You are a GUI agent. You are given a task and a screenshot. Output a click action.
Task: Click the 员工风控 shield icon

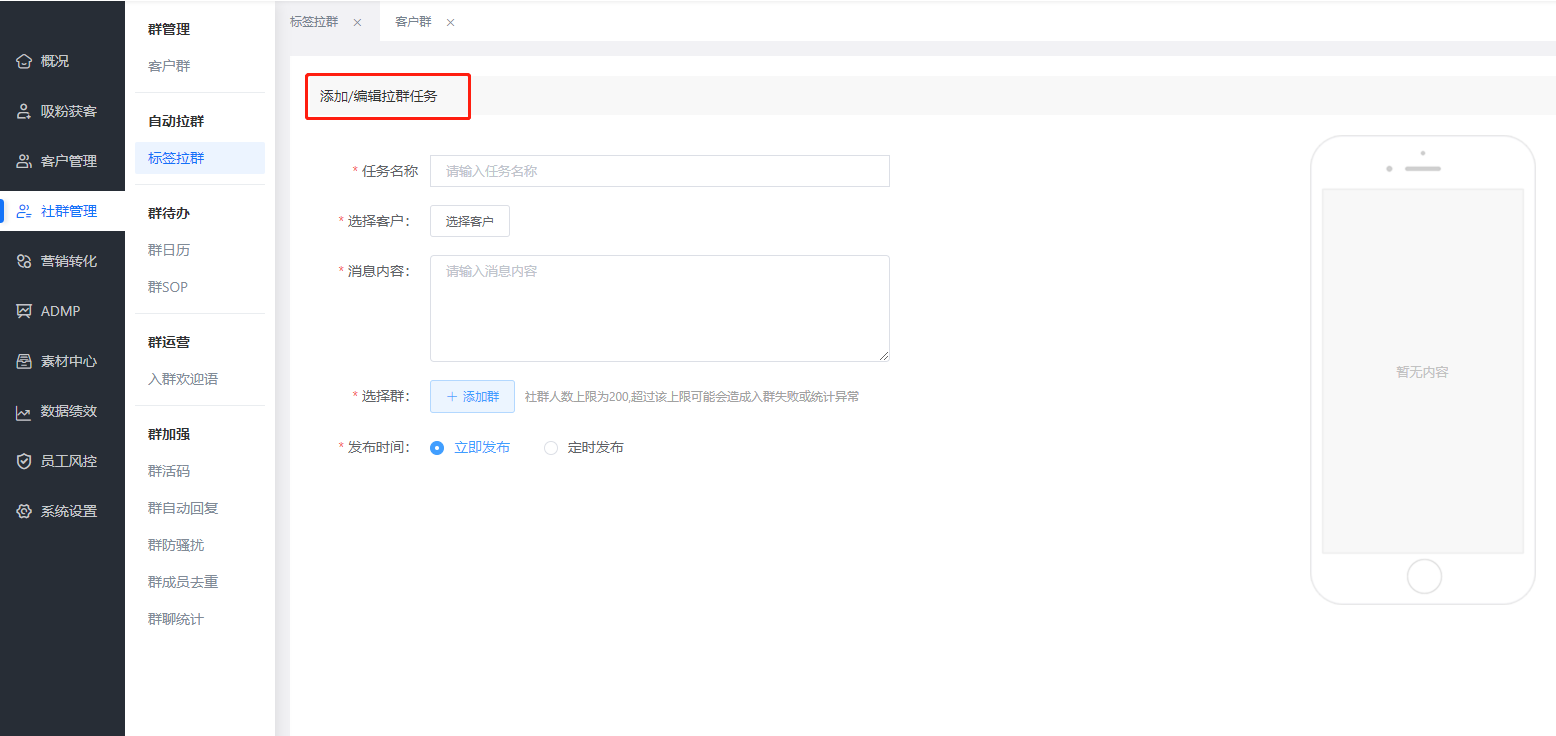coord(24,461)
